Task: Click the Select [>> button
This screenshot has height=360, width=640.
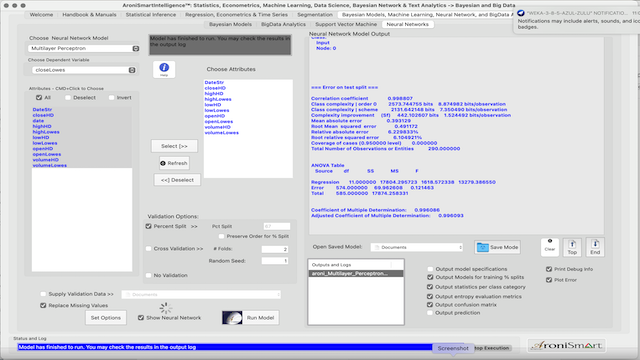Action: pos(174,146)
